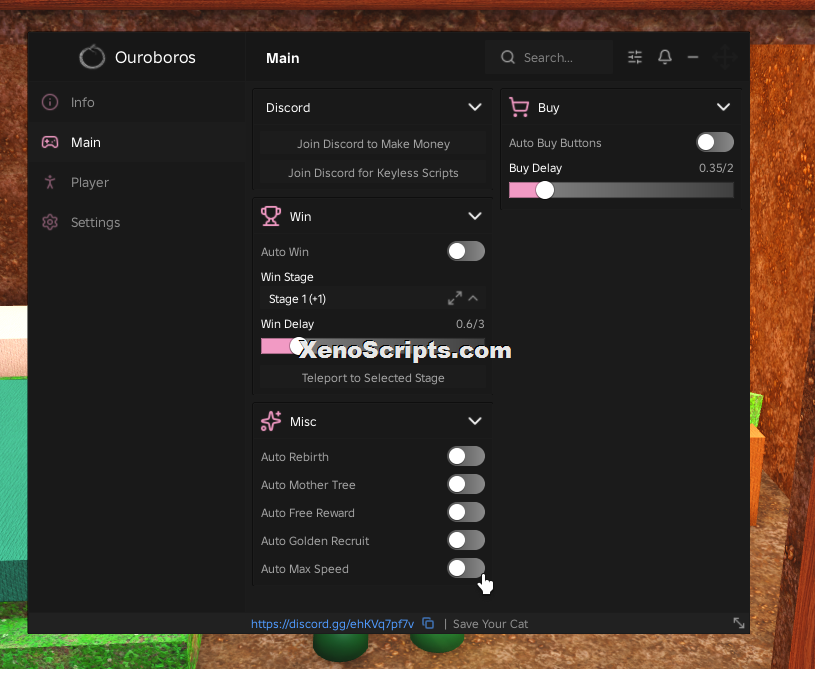
Task: Click Join Discord for Keyless Scripts button
Action: click(373, 173)
